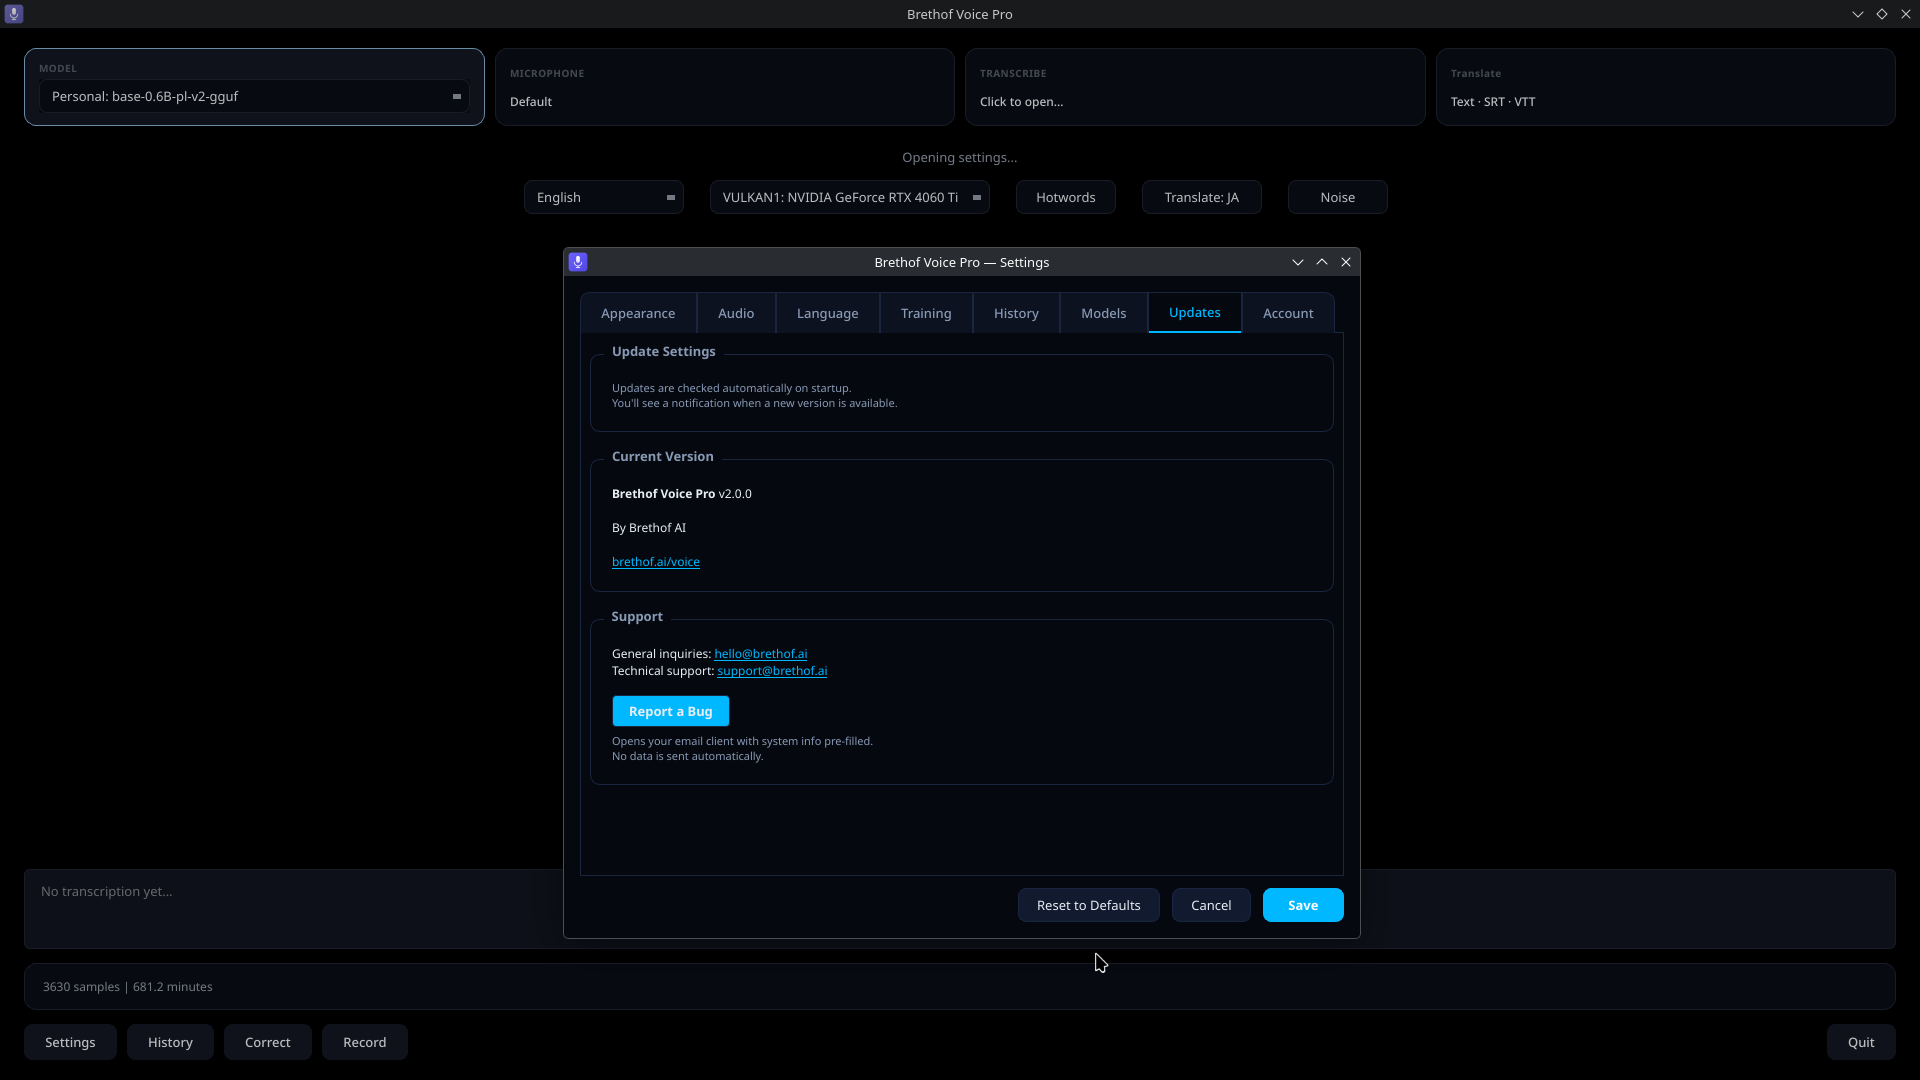
Task: Click the '3630 samples | 681.2 minutes' status text
Action: coord(127,987)
